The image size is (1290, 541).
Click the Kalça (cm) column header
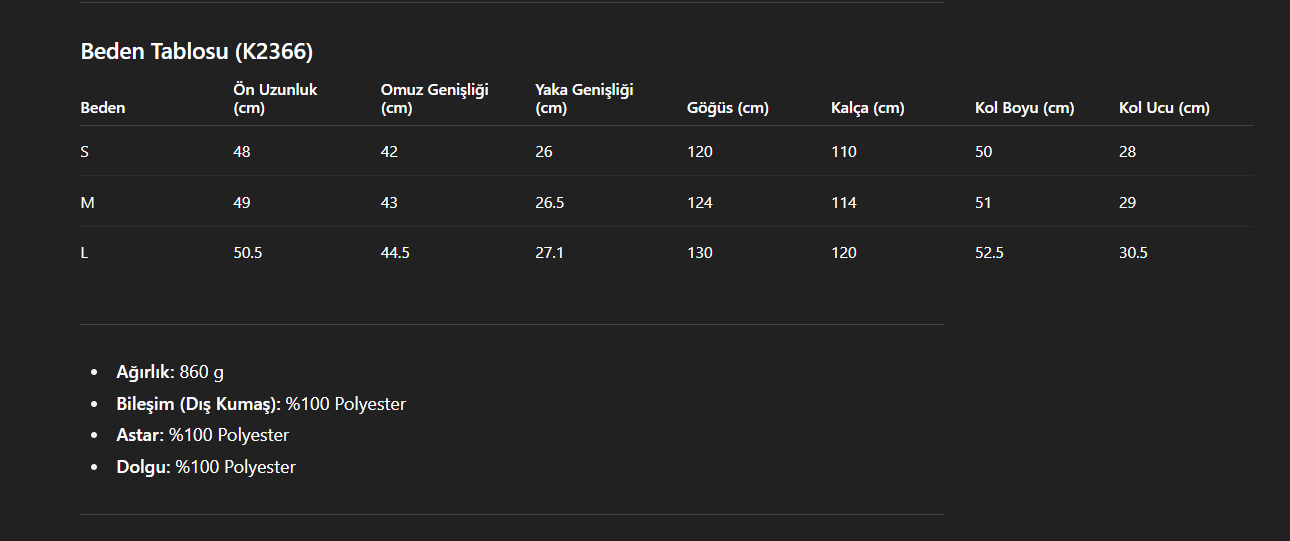coord(867,108)
